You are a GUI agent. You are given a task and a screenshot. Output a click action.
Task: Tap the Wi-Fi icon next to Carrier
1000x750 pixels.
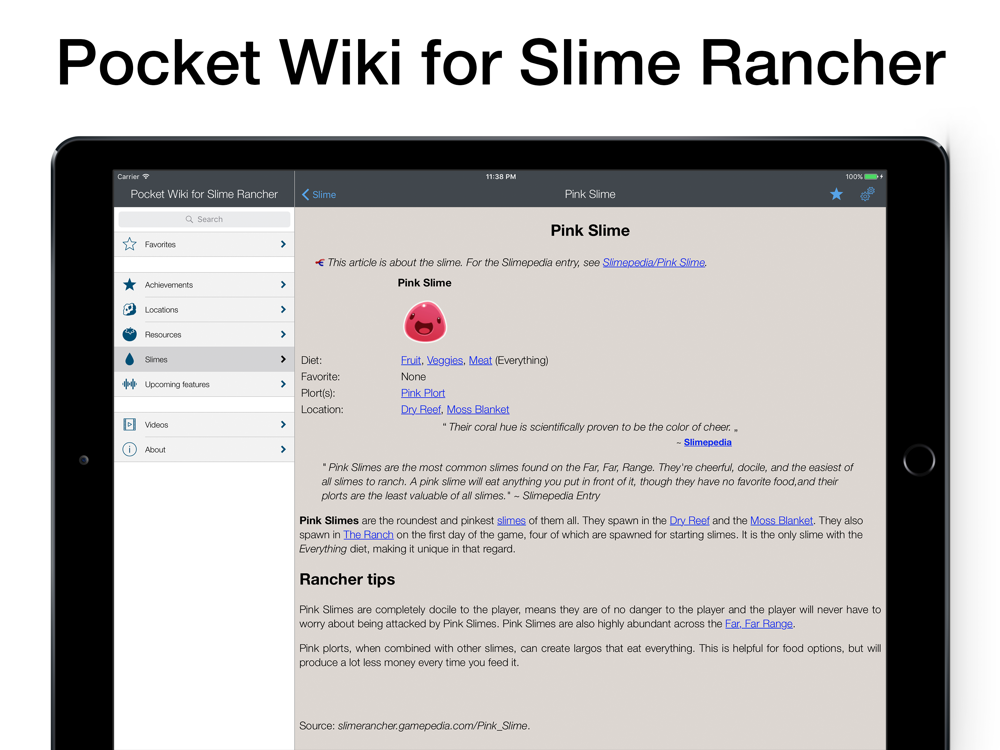[x=146, y=177]
